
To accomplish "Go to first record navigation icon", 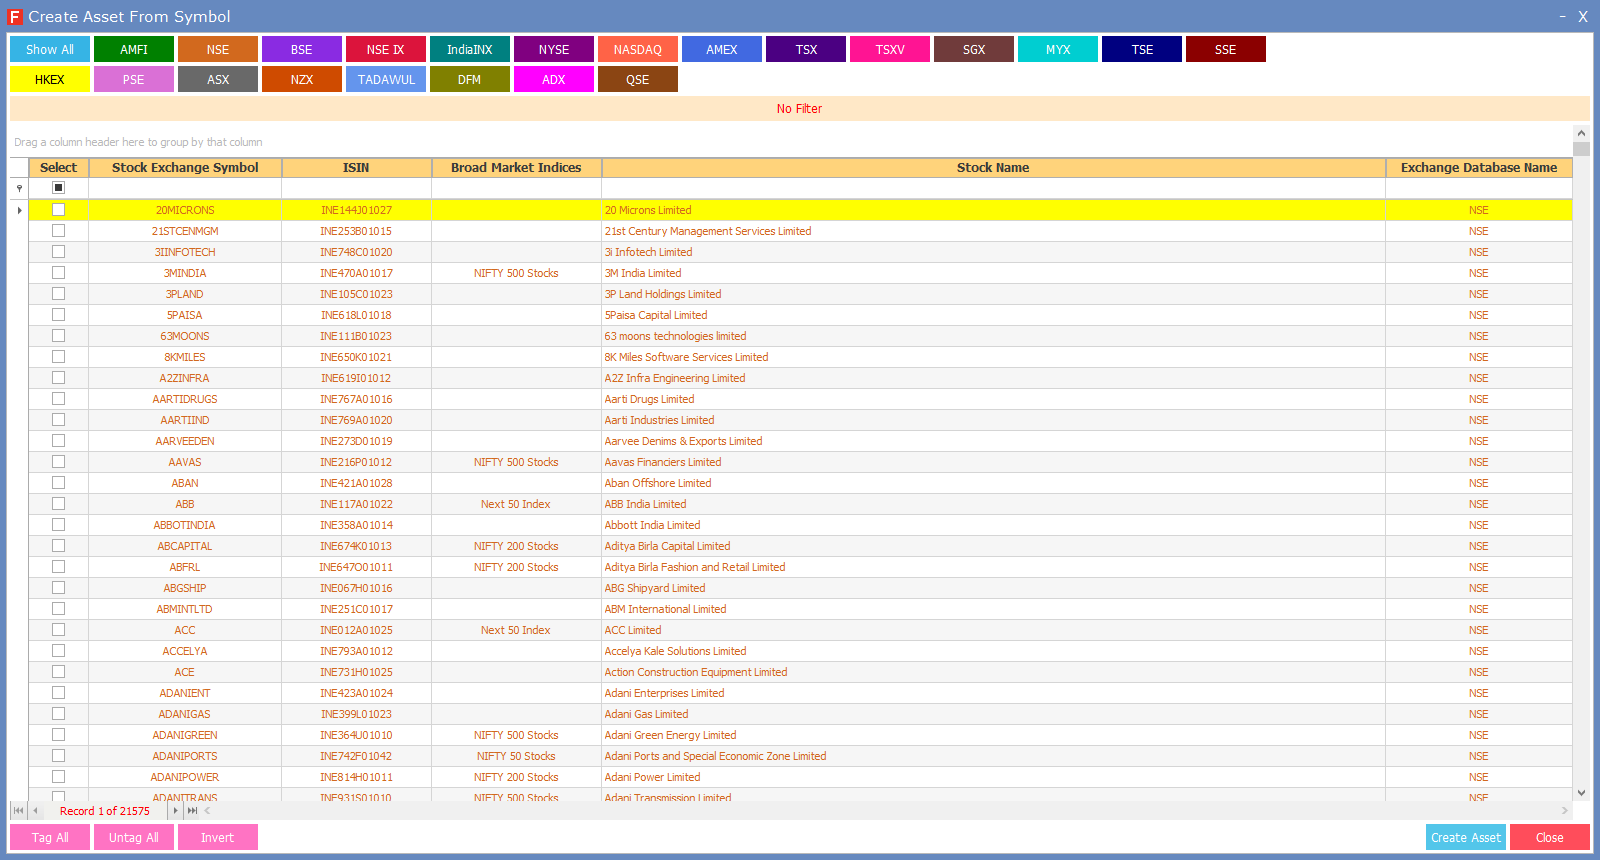I will (x=18, y=811).
